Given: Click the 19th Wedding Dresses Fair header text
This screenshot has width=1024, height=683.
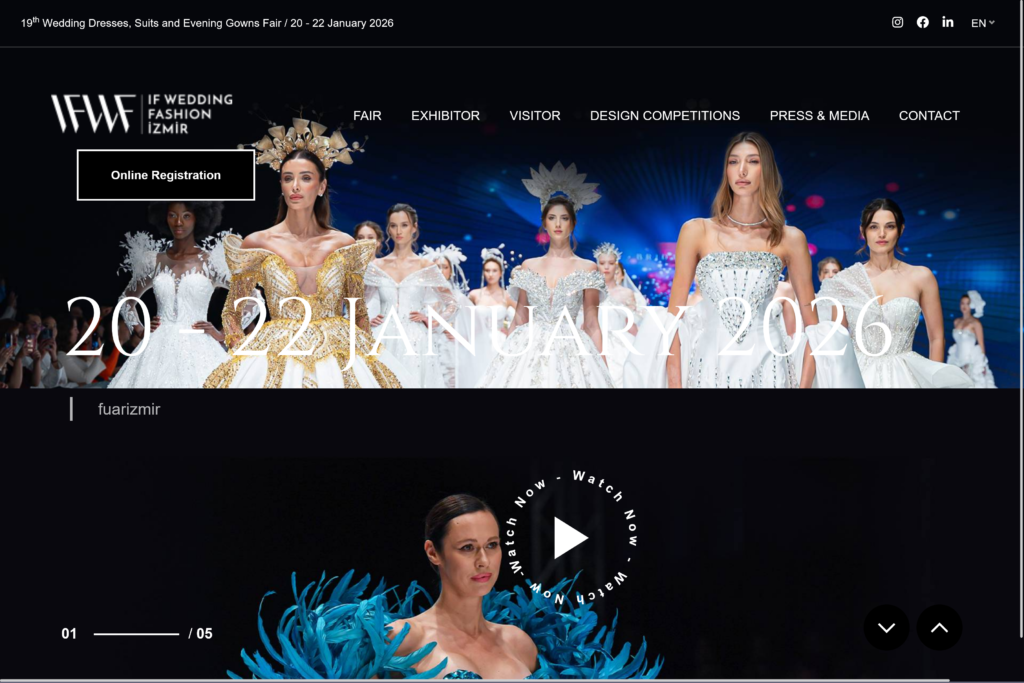Looking at the screenshot, I should [x=205, y=22].
